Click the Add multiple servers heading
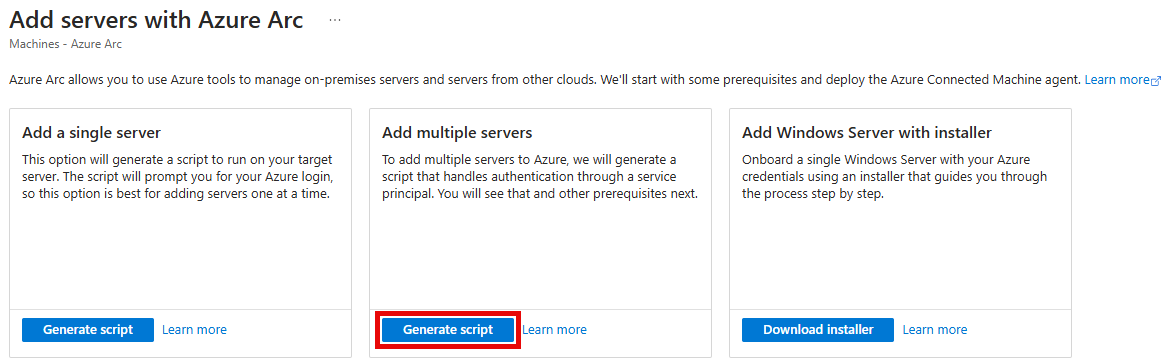Screen dimensions: 1168x364 click(x=457, y=133)
